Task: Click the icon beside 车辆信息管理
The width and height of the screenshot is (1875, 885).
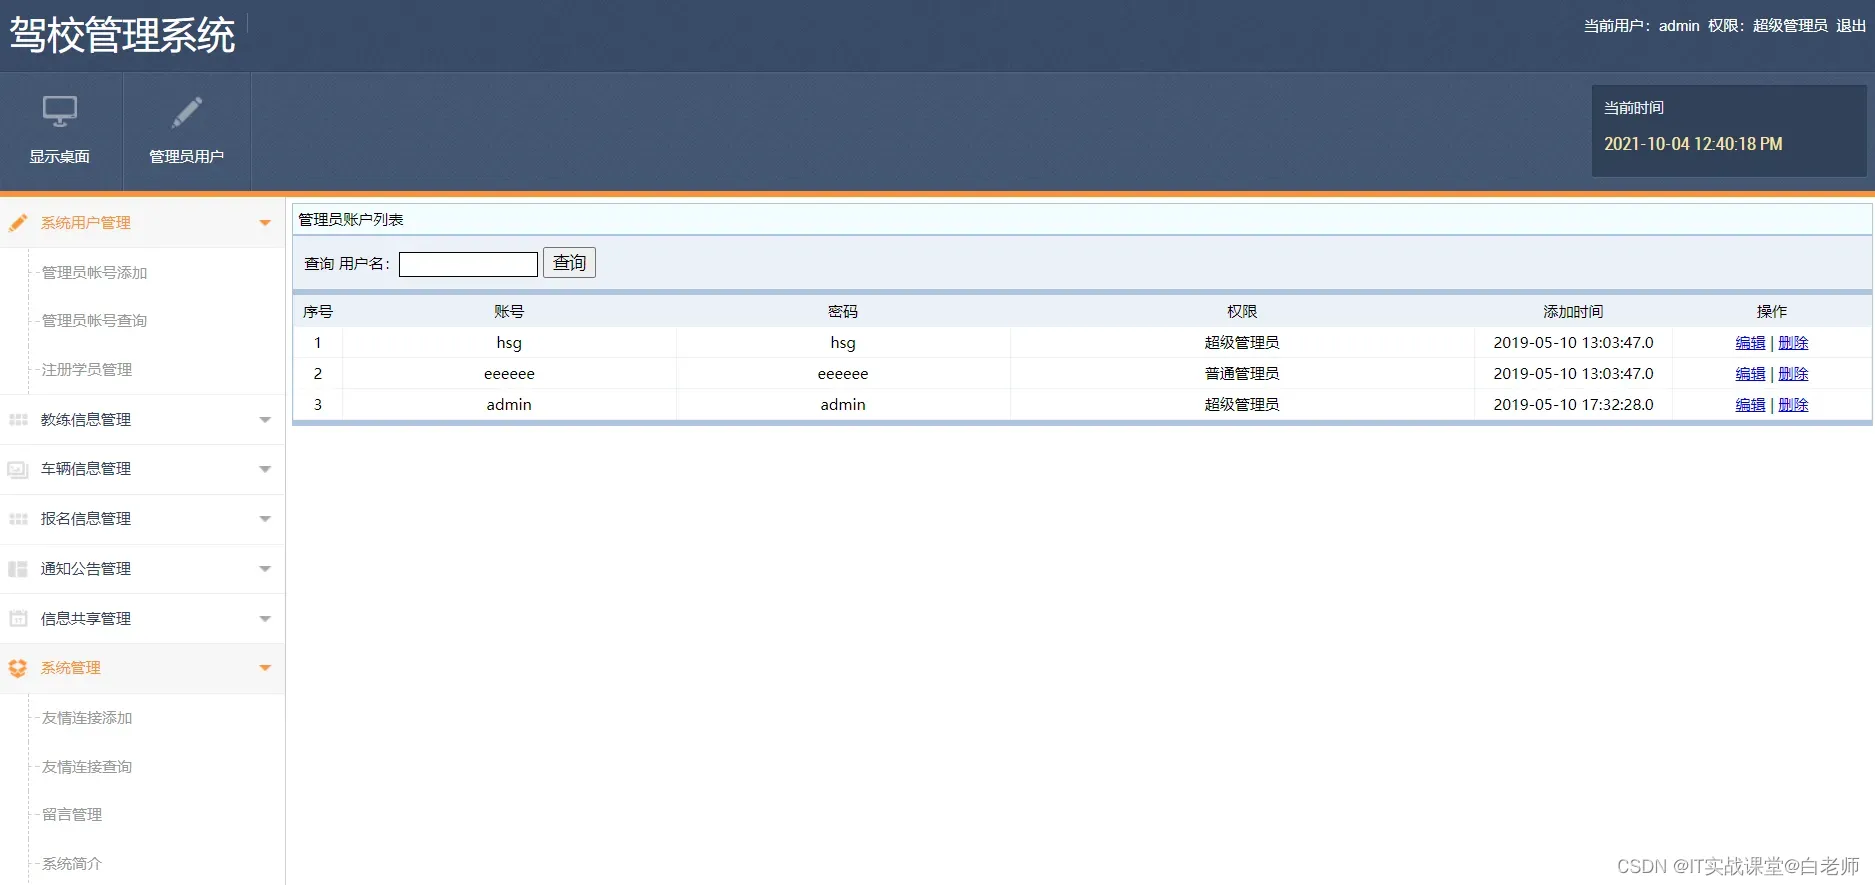Action: (18, 469)
